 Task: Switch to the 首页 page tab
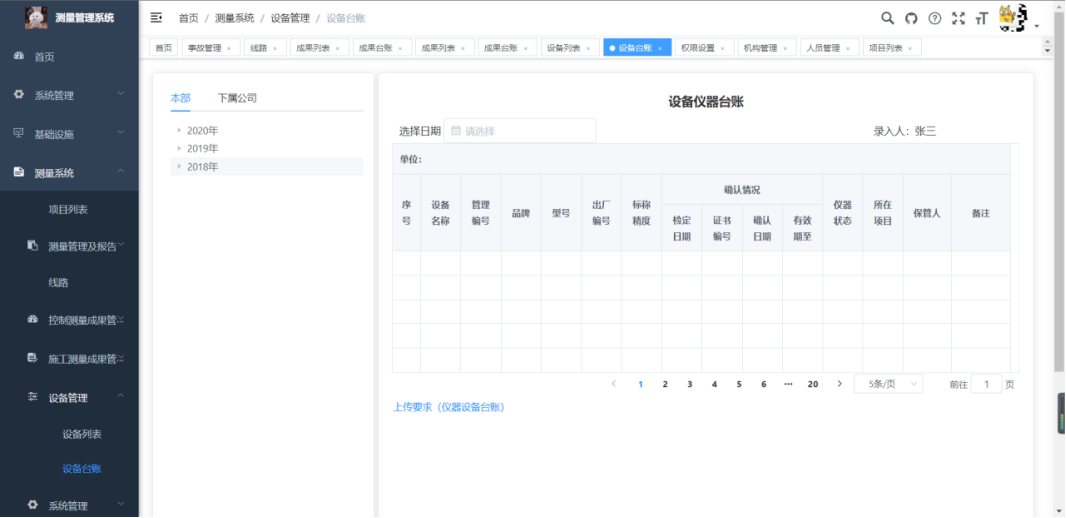163,48
